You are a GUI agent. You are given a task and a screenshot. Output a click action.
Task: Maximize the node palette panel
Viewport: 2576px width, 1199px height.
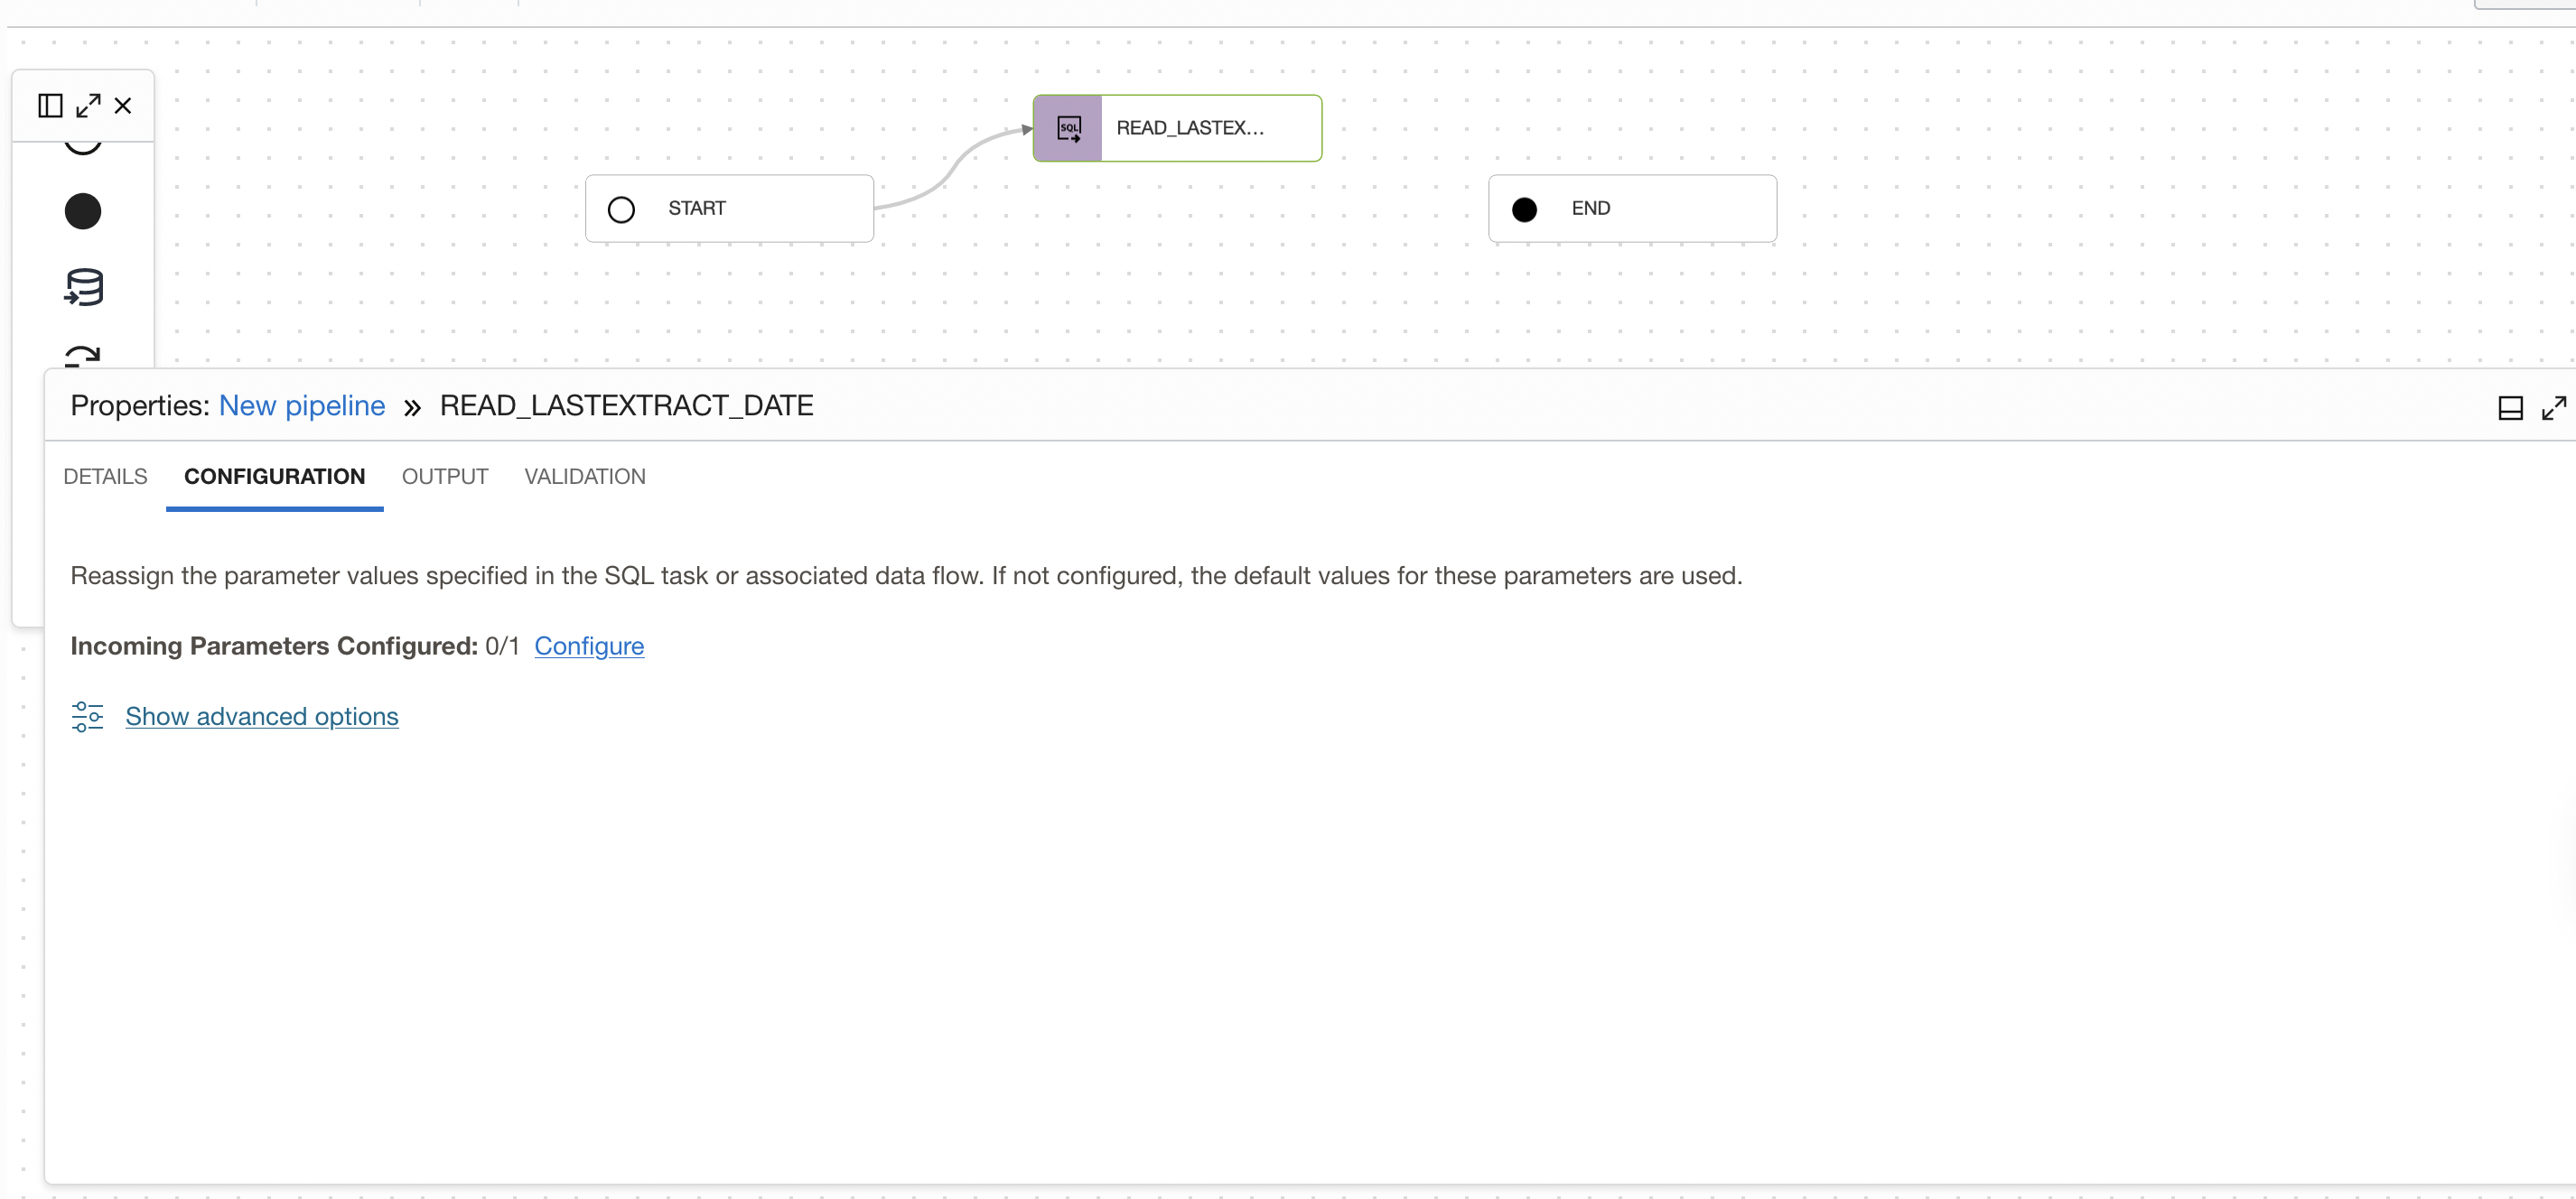(89, 104)
